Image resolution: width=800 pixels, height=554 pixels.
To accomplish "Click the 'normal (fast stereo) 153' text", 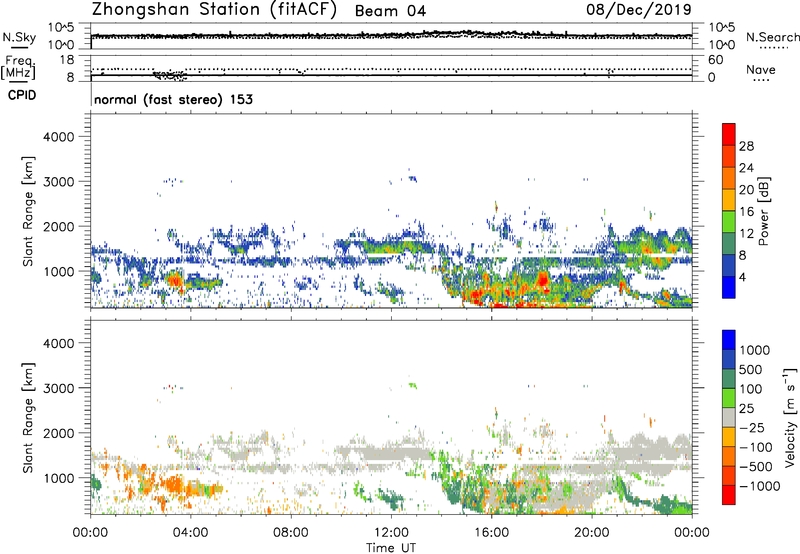I will click(173, 99).
